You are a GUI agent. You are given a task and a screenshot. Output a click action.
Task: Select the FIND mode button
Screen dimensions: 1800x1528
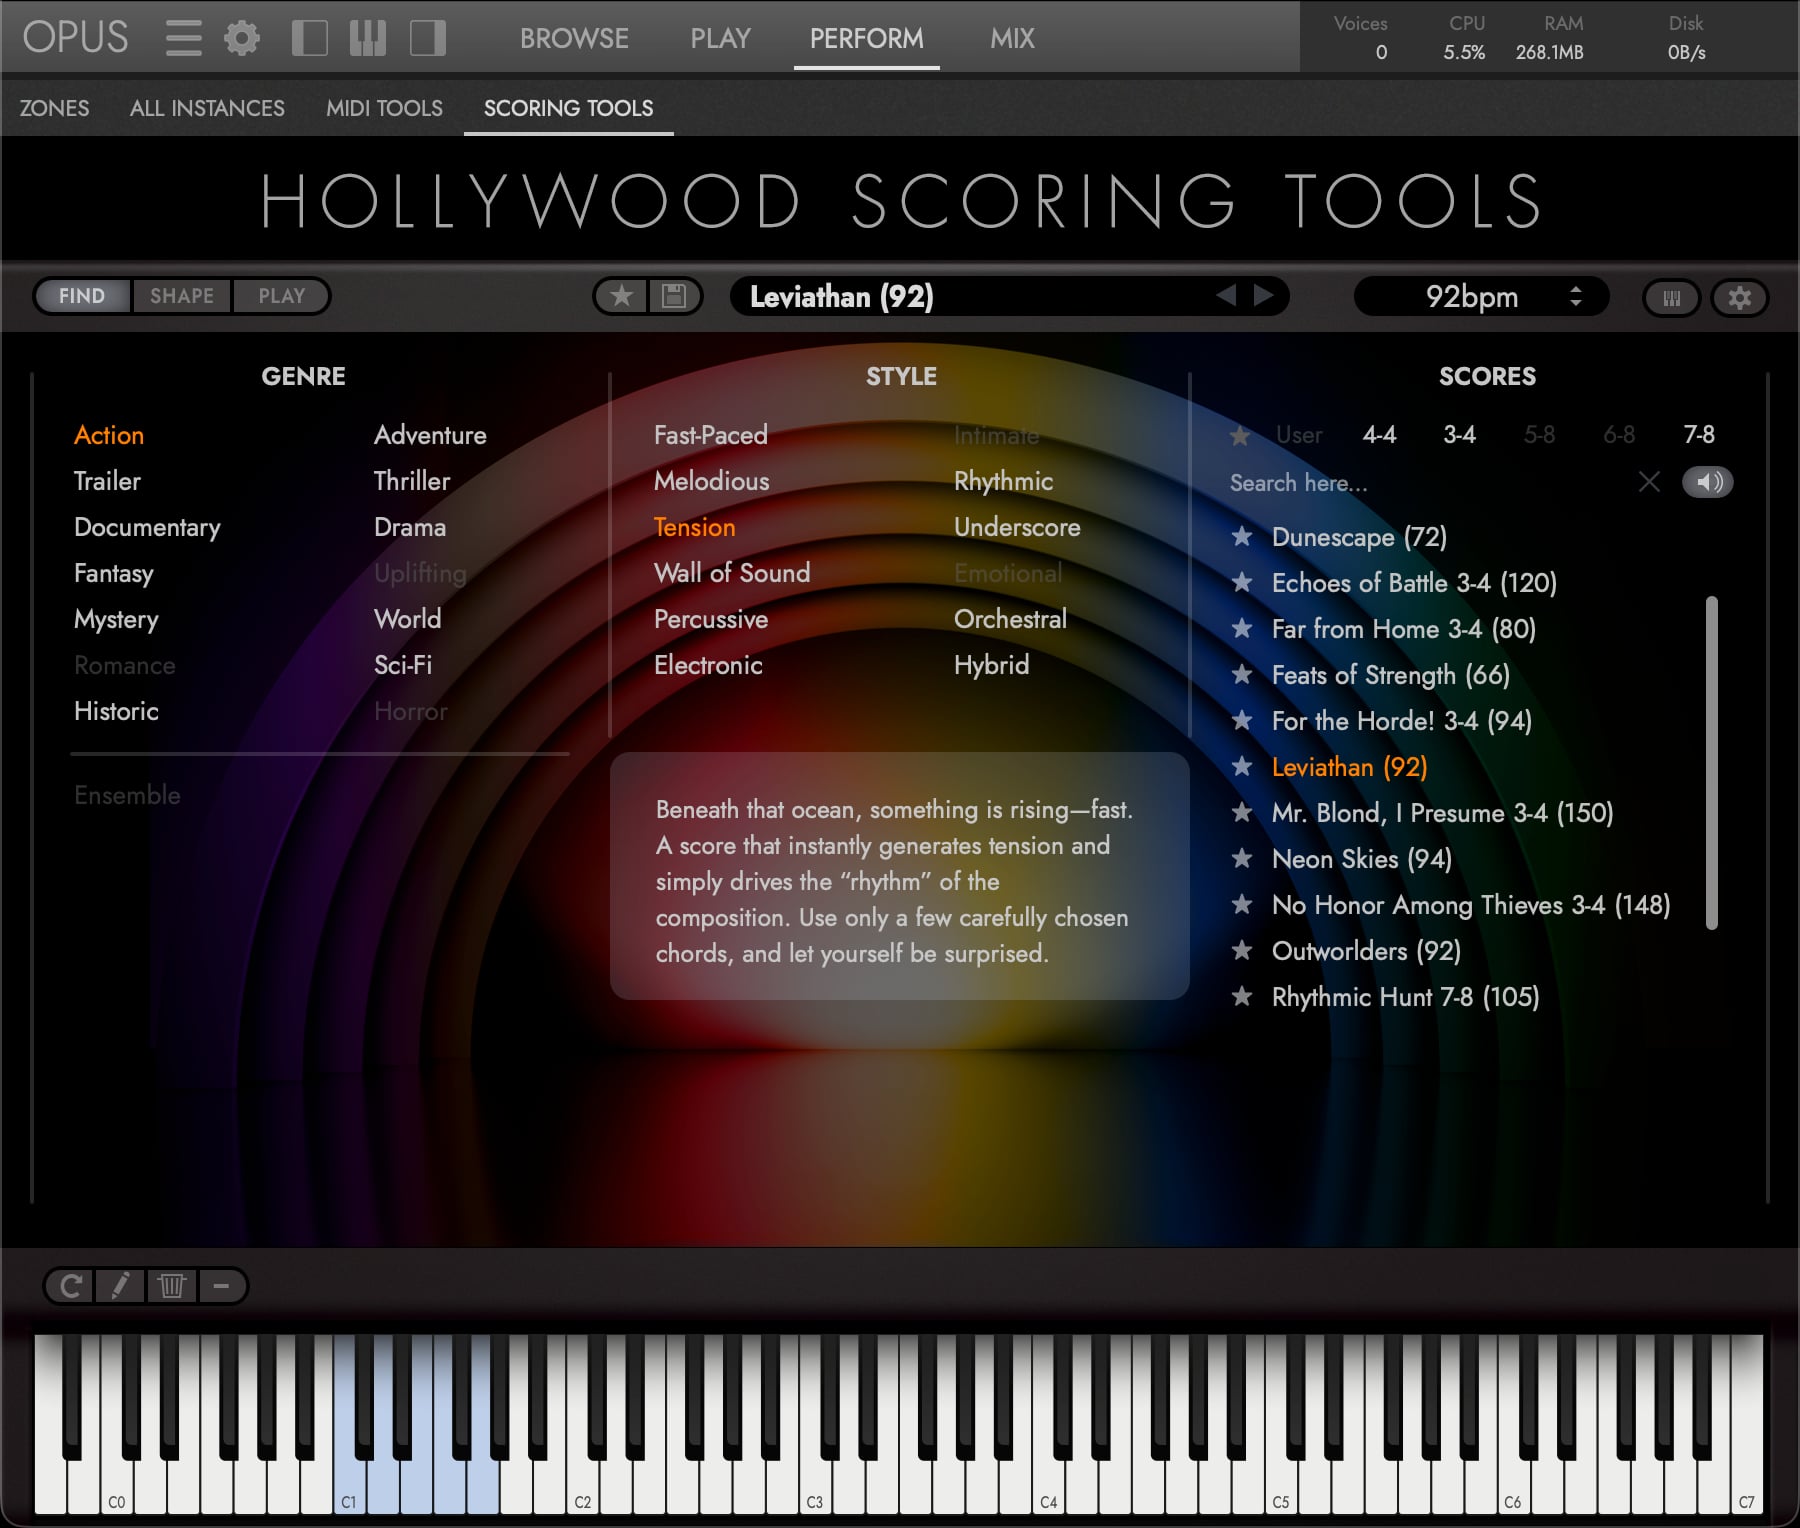(x=82, y=296)
